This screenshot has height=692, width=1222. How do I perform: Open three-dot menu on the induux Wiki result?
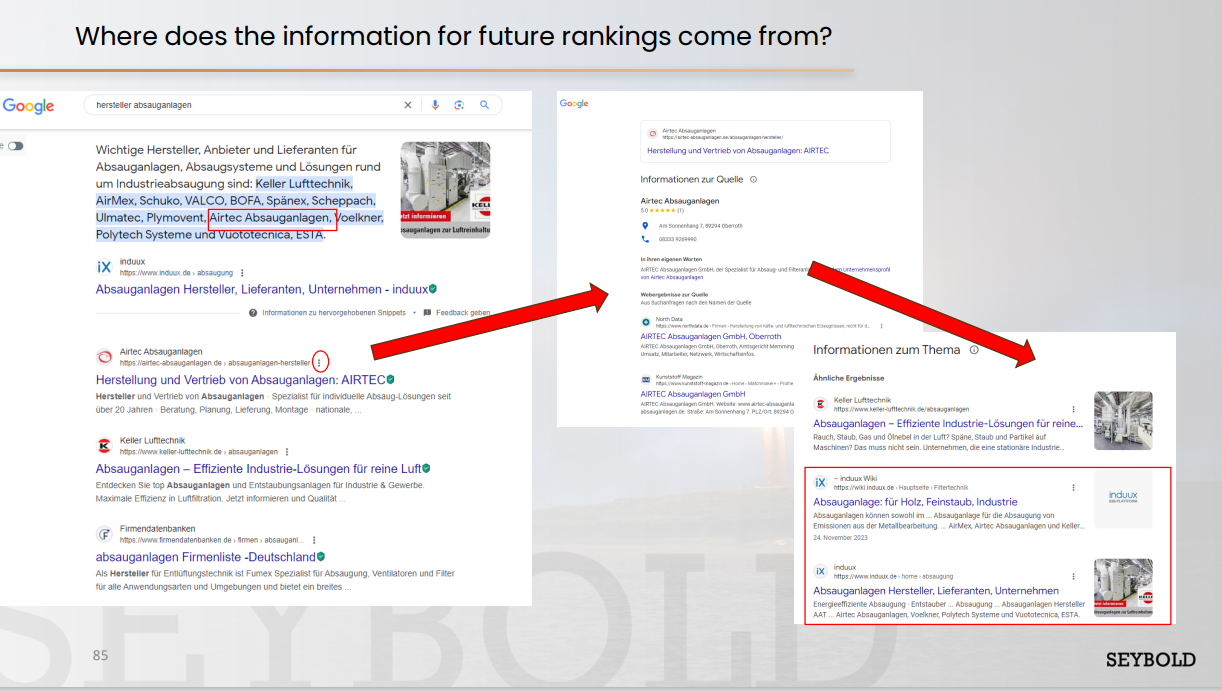(1074, 488)
